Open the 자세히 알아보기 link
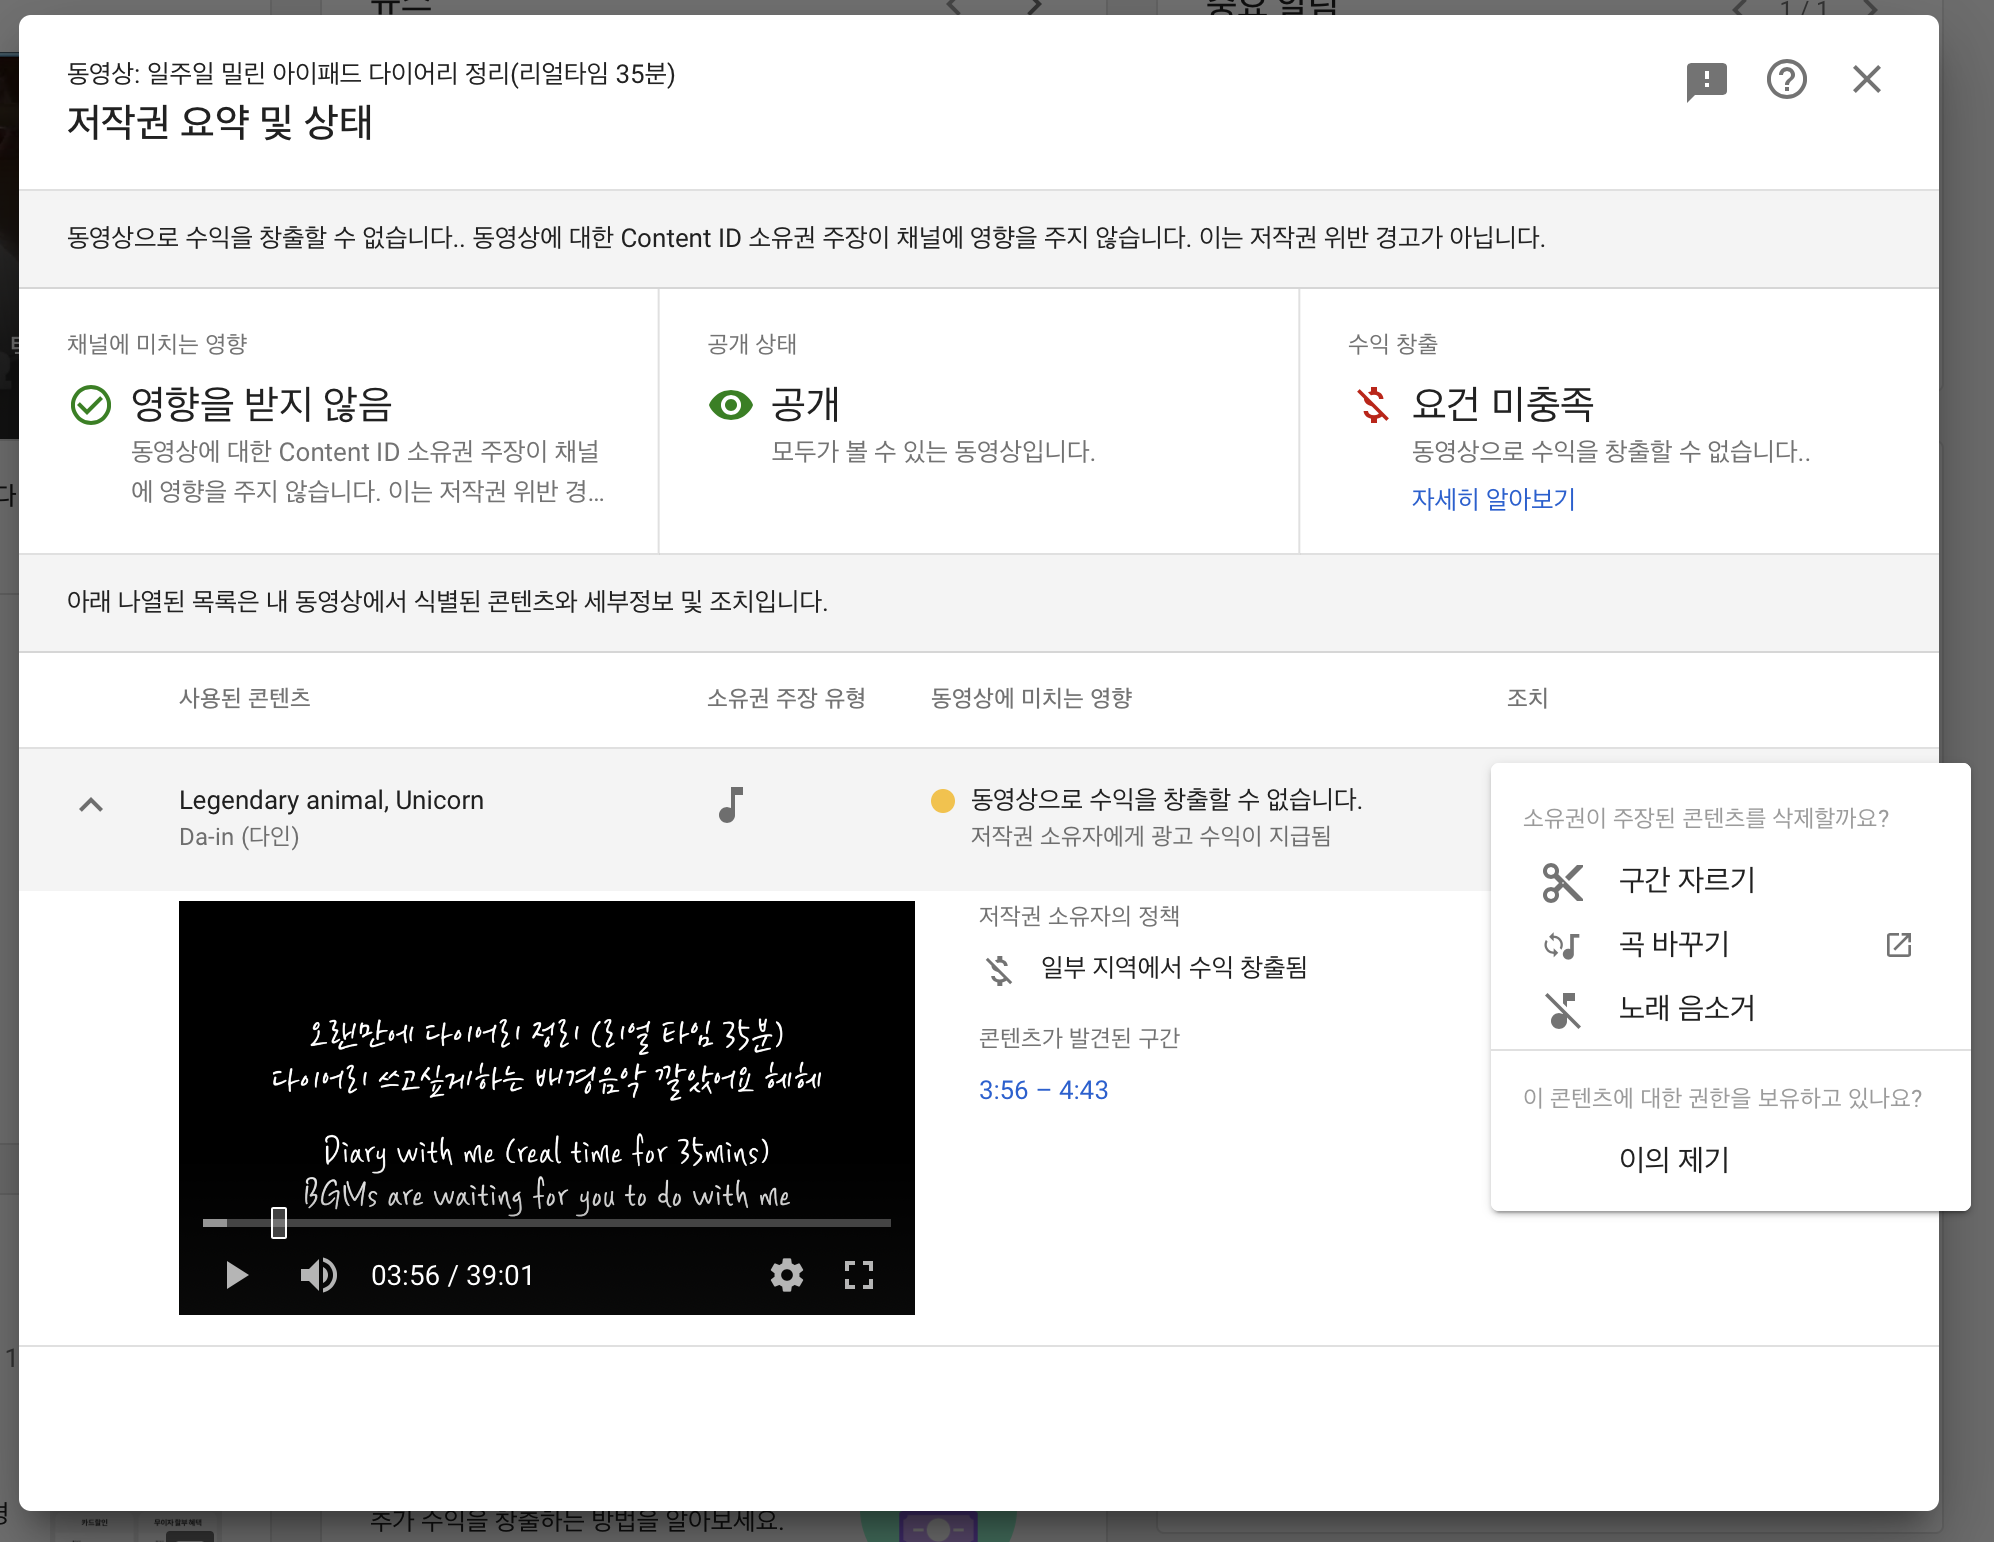This screenshot has width=1994, height=1542. pyautogui.click(x=1493, y=499)
